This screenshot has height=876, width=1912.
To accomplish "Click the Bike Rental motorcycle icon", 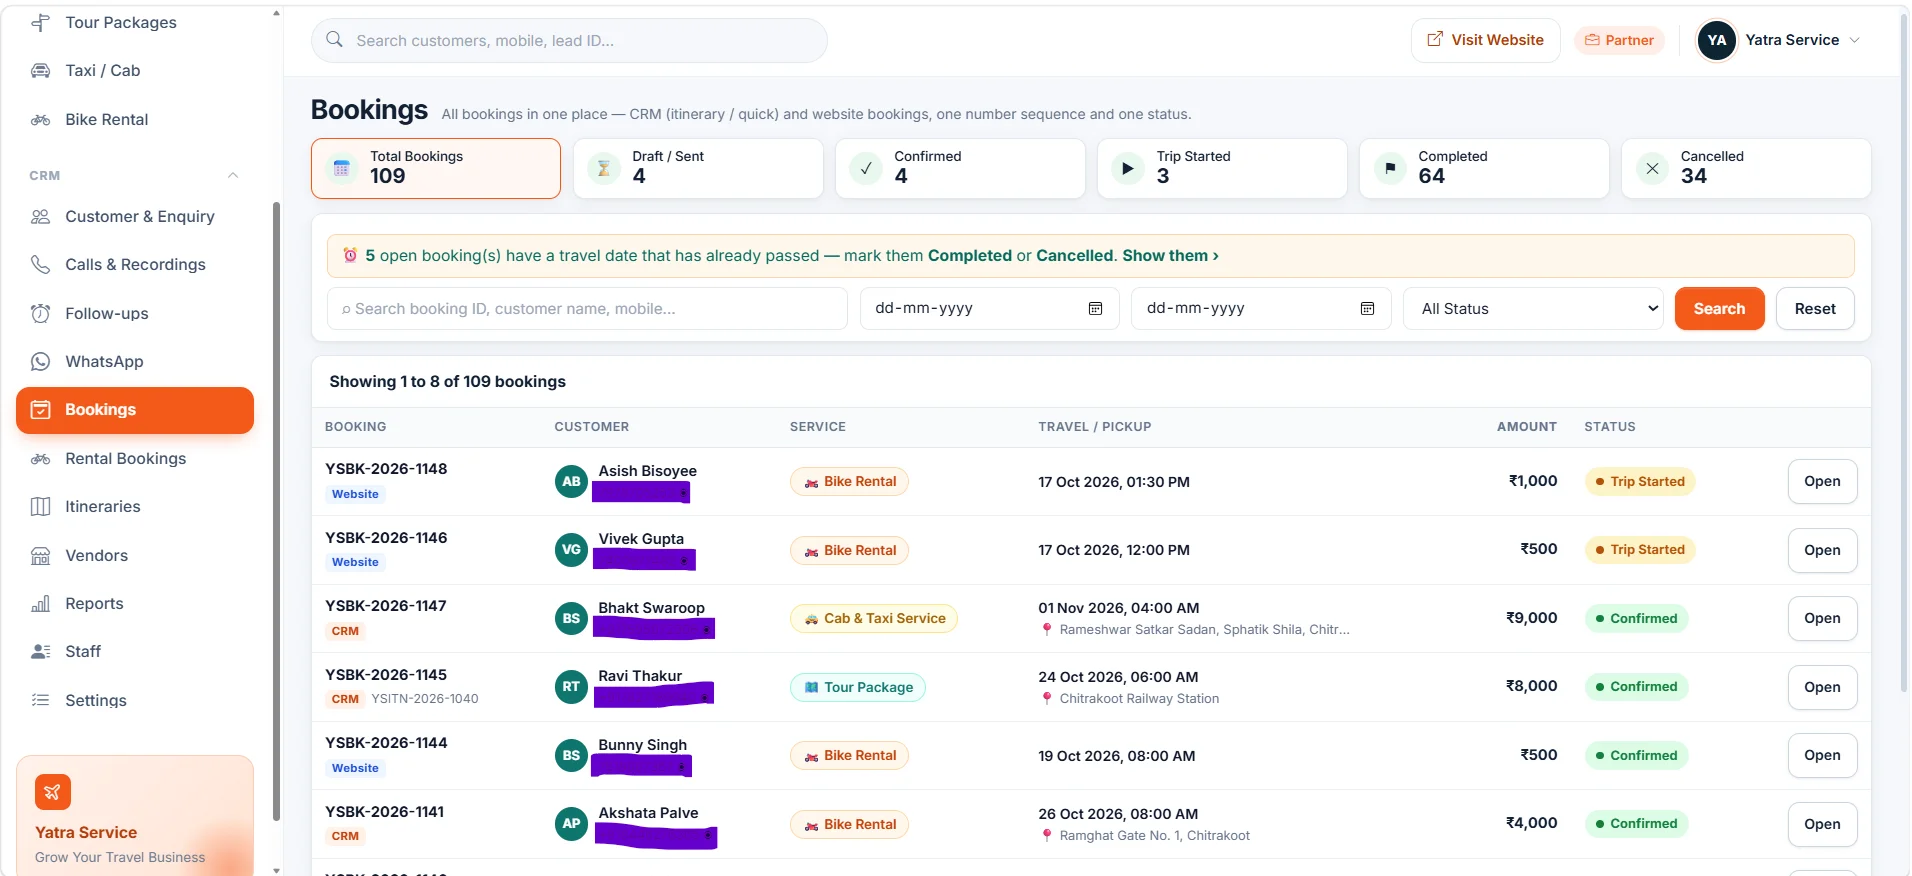I will pos(40,119).
